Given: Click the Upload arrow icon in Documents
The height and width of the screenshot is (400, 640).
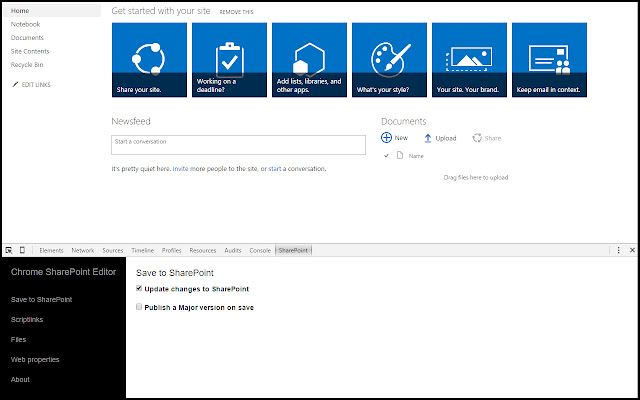Looking at the screenshot, I should [428, 138].
